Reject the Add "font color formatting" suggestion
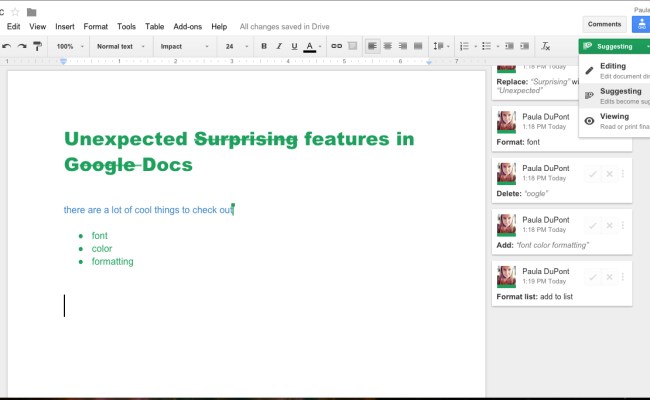This screenshot has height=400, width=650. [x=609, y=225]
